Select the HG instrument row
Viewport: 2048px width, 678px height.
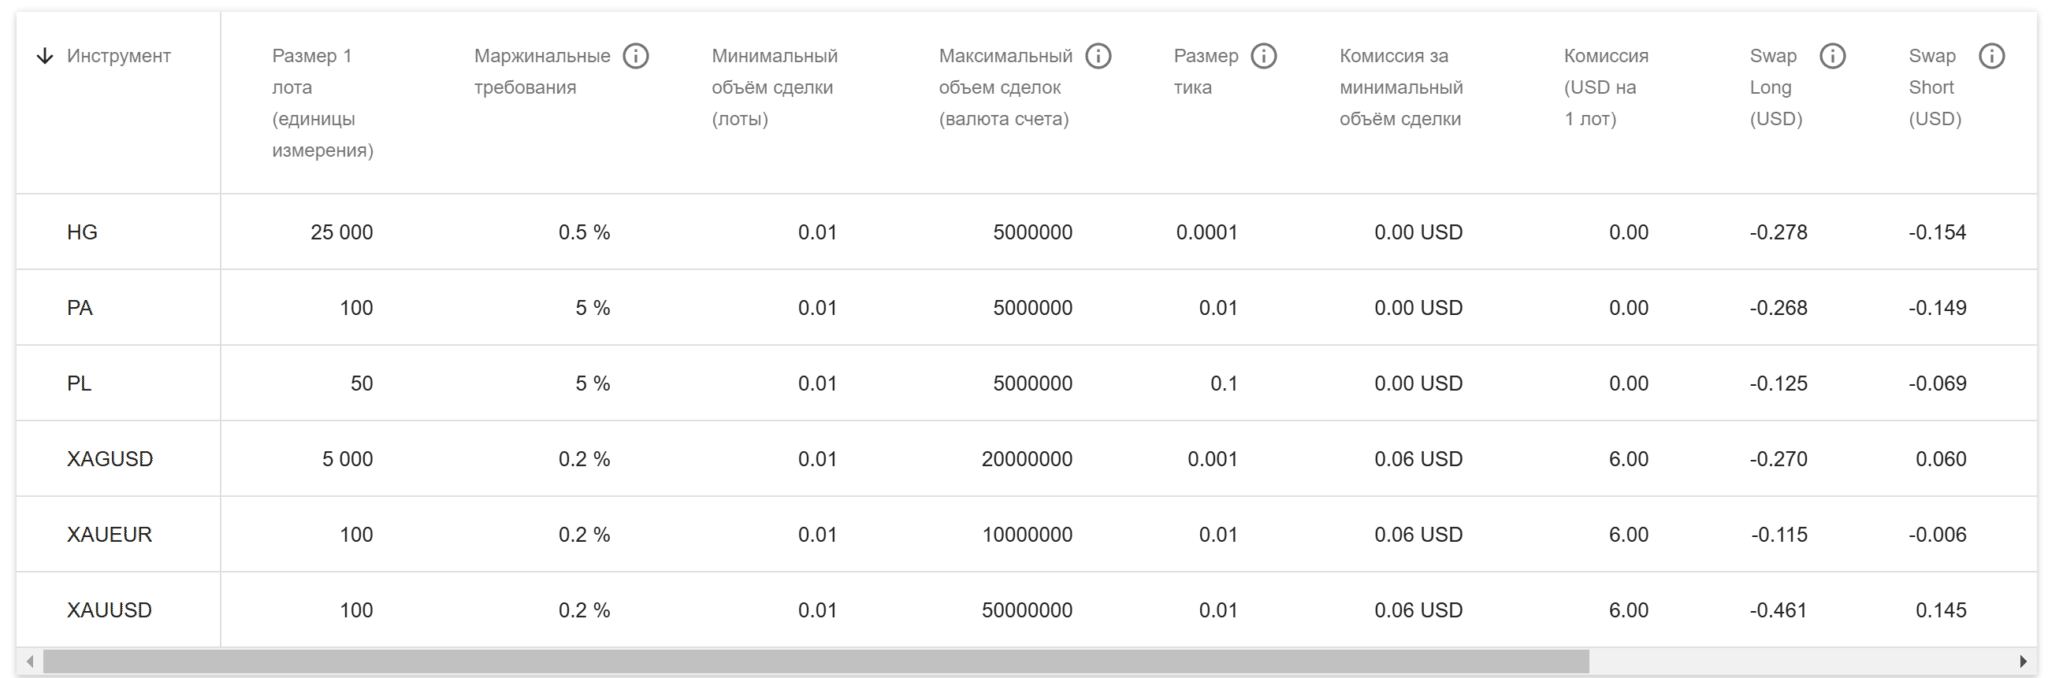coord(82,232)
